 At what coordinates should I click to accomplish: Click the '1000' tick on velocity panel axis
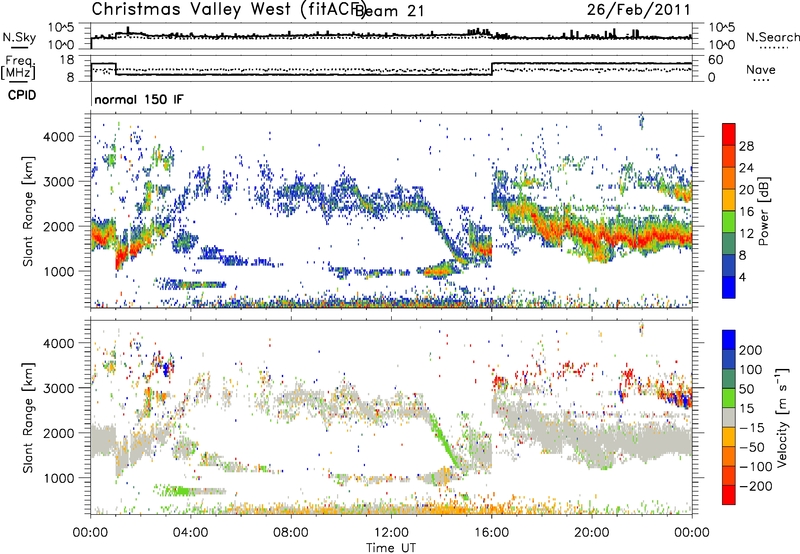[61, 478]
